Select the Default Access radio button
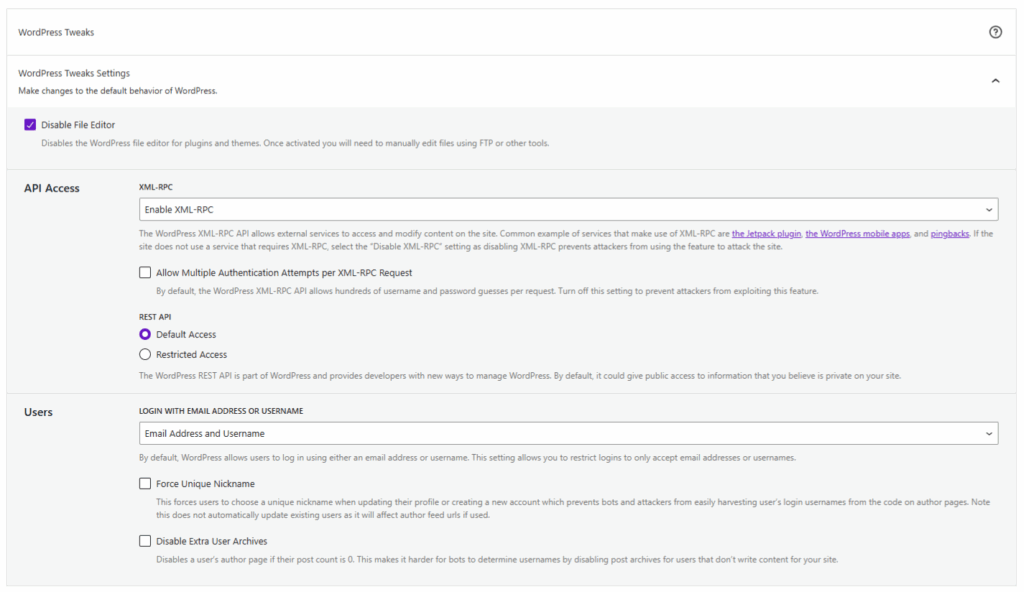This screenshot has width=1024, height=592. [146, 334]
